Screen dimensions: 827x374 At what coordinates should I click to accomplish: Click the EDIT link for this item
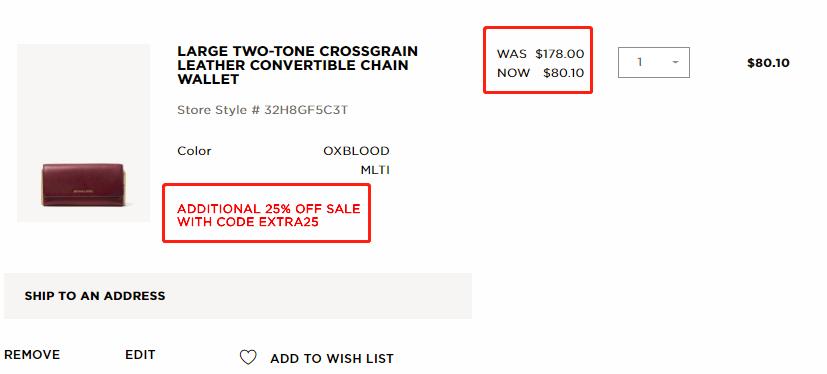point(140,354)
